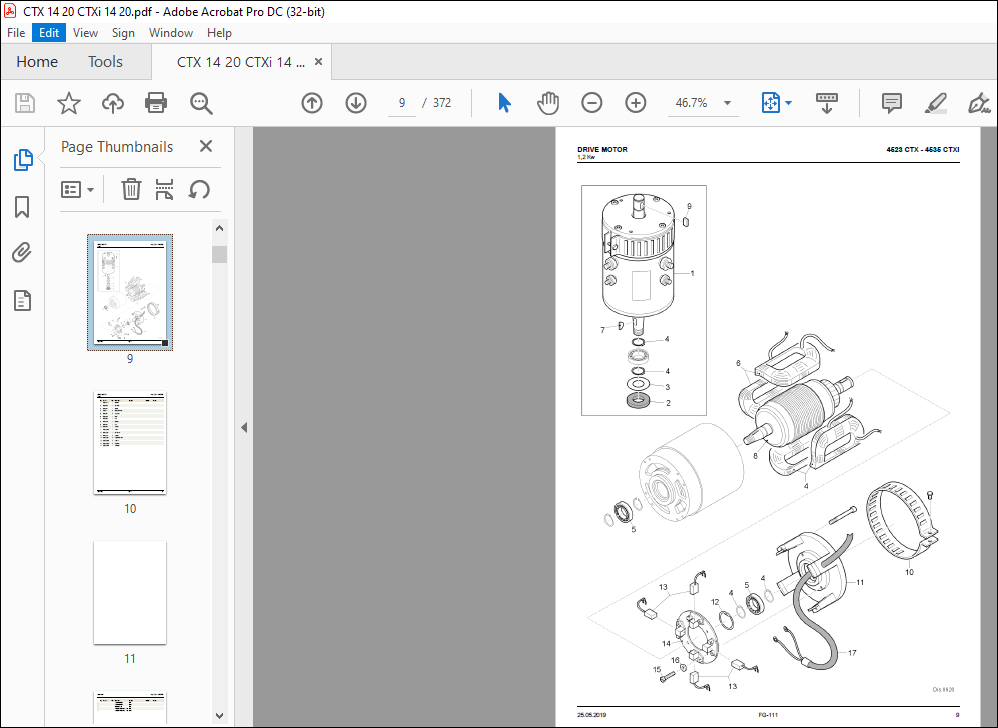
Task: Click thumbnails scrollbar up arrow
Action: point(220,228)
